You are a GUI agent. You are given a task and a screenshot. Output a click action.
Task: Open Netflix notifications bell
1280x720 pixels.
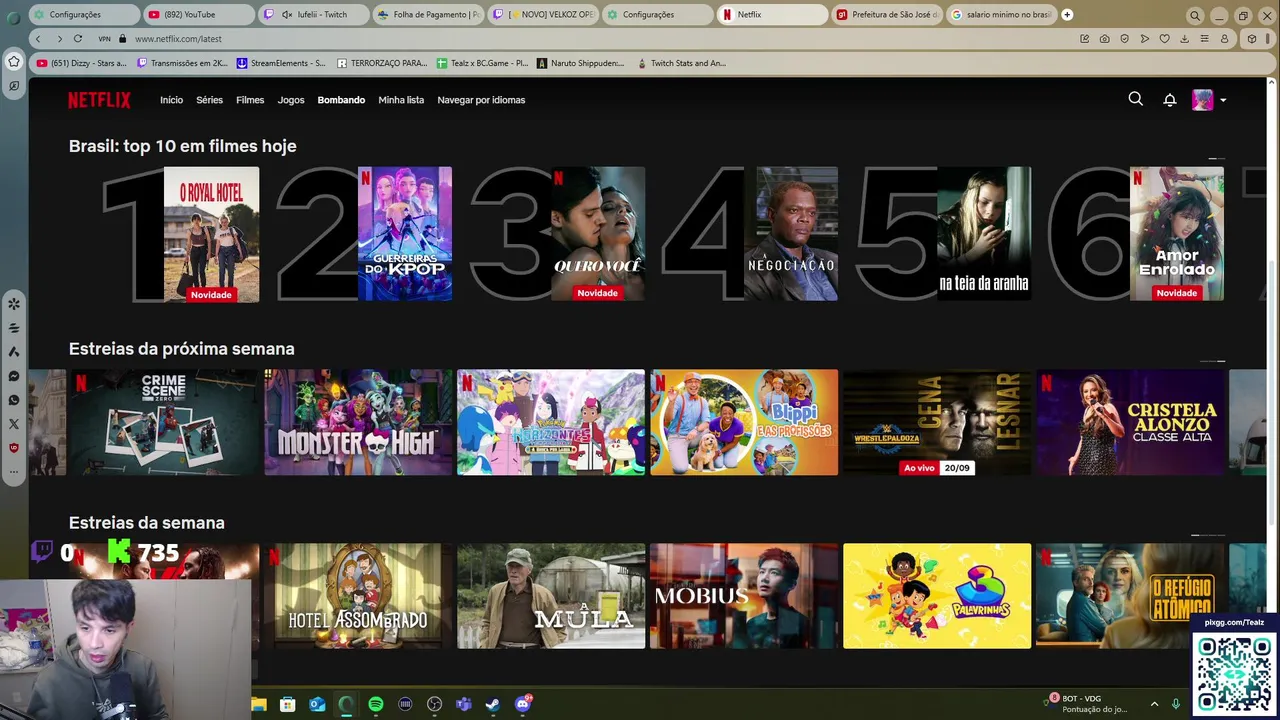coord(1169,100)
